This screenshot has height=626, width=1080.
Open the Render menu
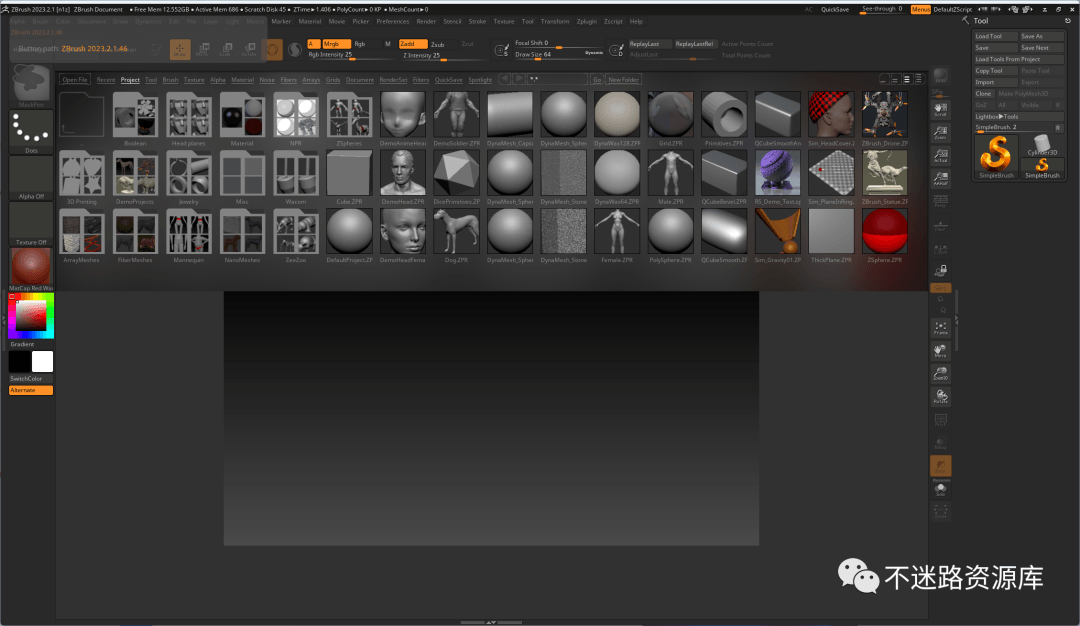pyautogui.click(x=426, y=21)
